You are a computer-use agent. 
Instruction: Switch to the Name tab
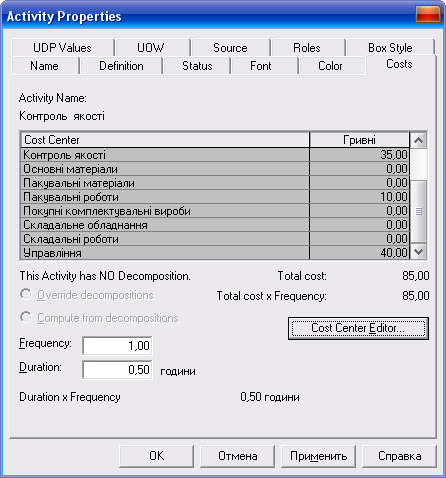click(44, 66)
